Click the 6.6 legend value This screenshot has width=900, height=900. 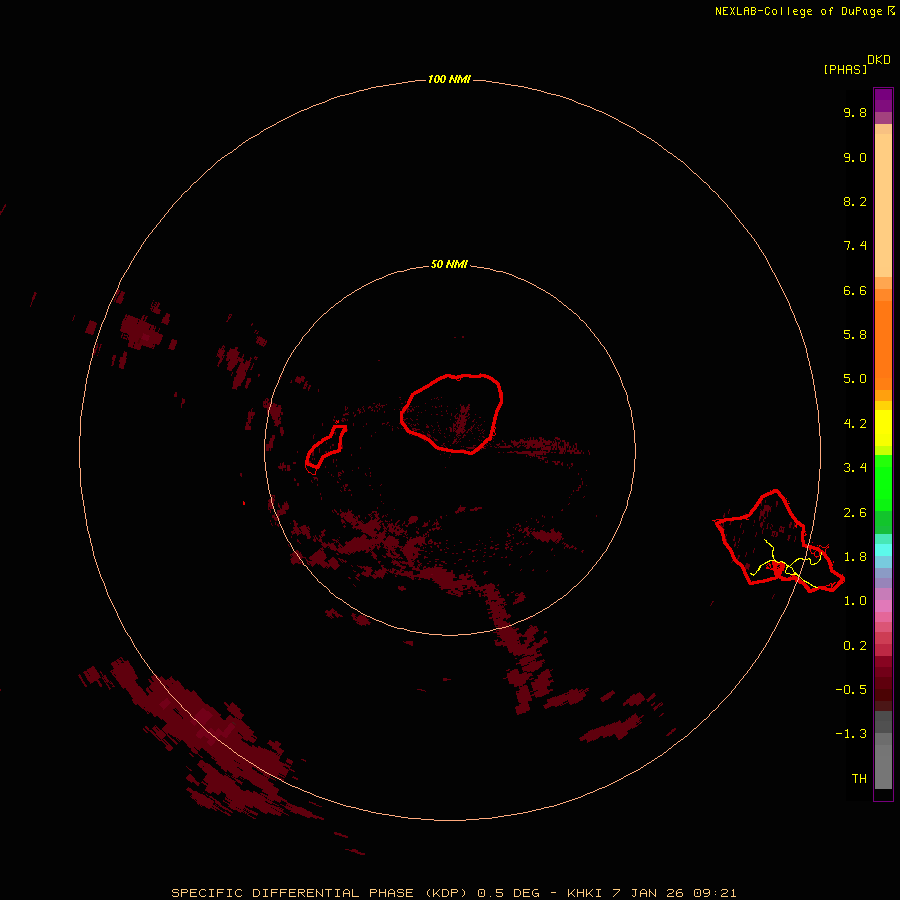855,290
